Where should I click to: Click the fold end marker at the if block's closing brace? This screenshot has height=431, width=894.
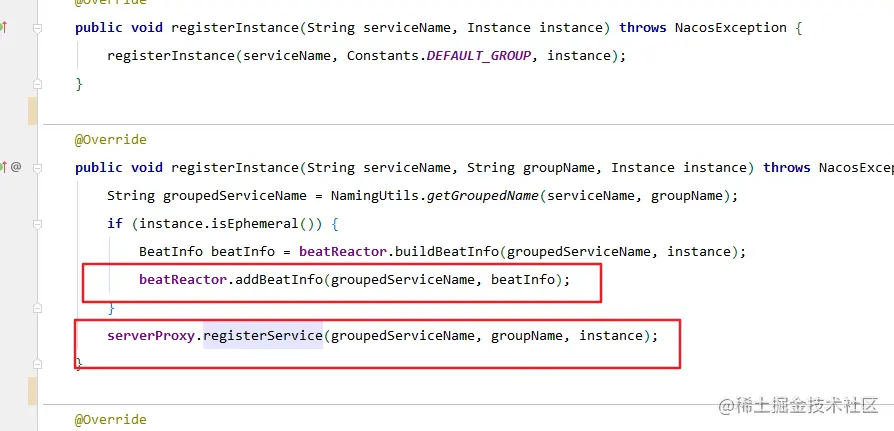point(38,308)
